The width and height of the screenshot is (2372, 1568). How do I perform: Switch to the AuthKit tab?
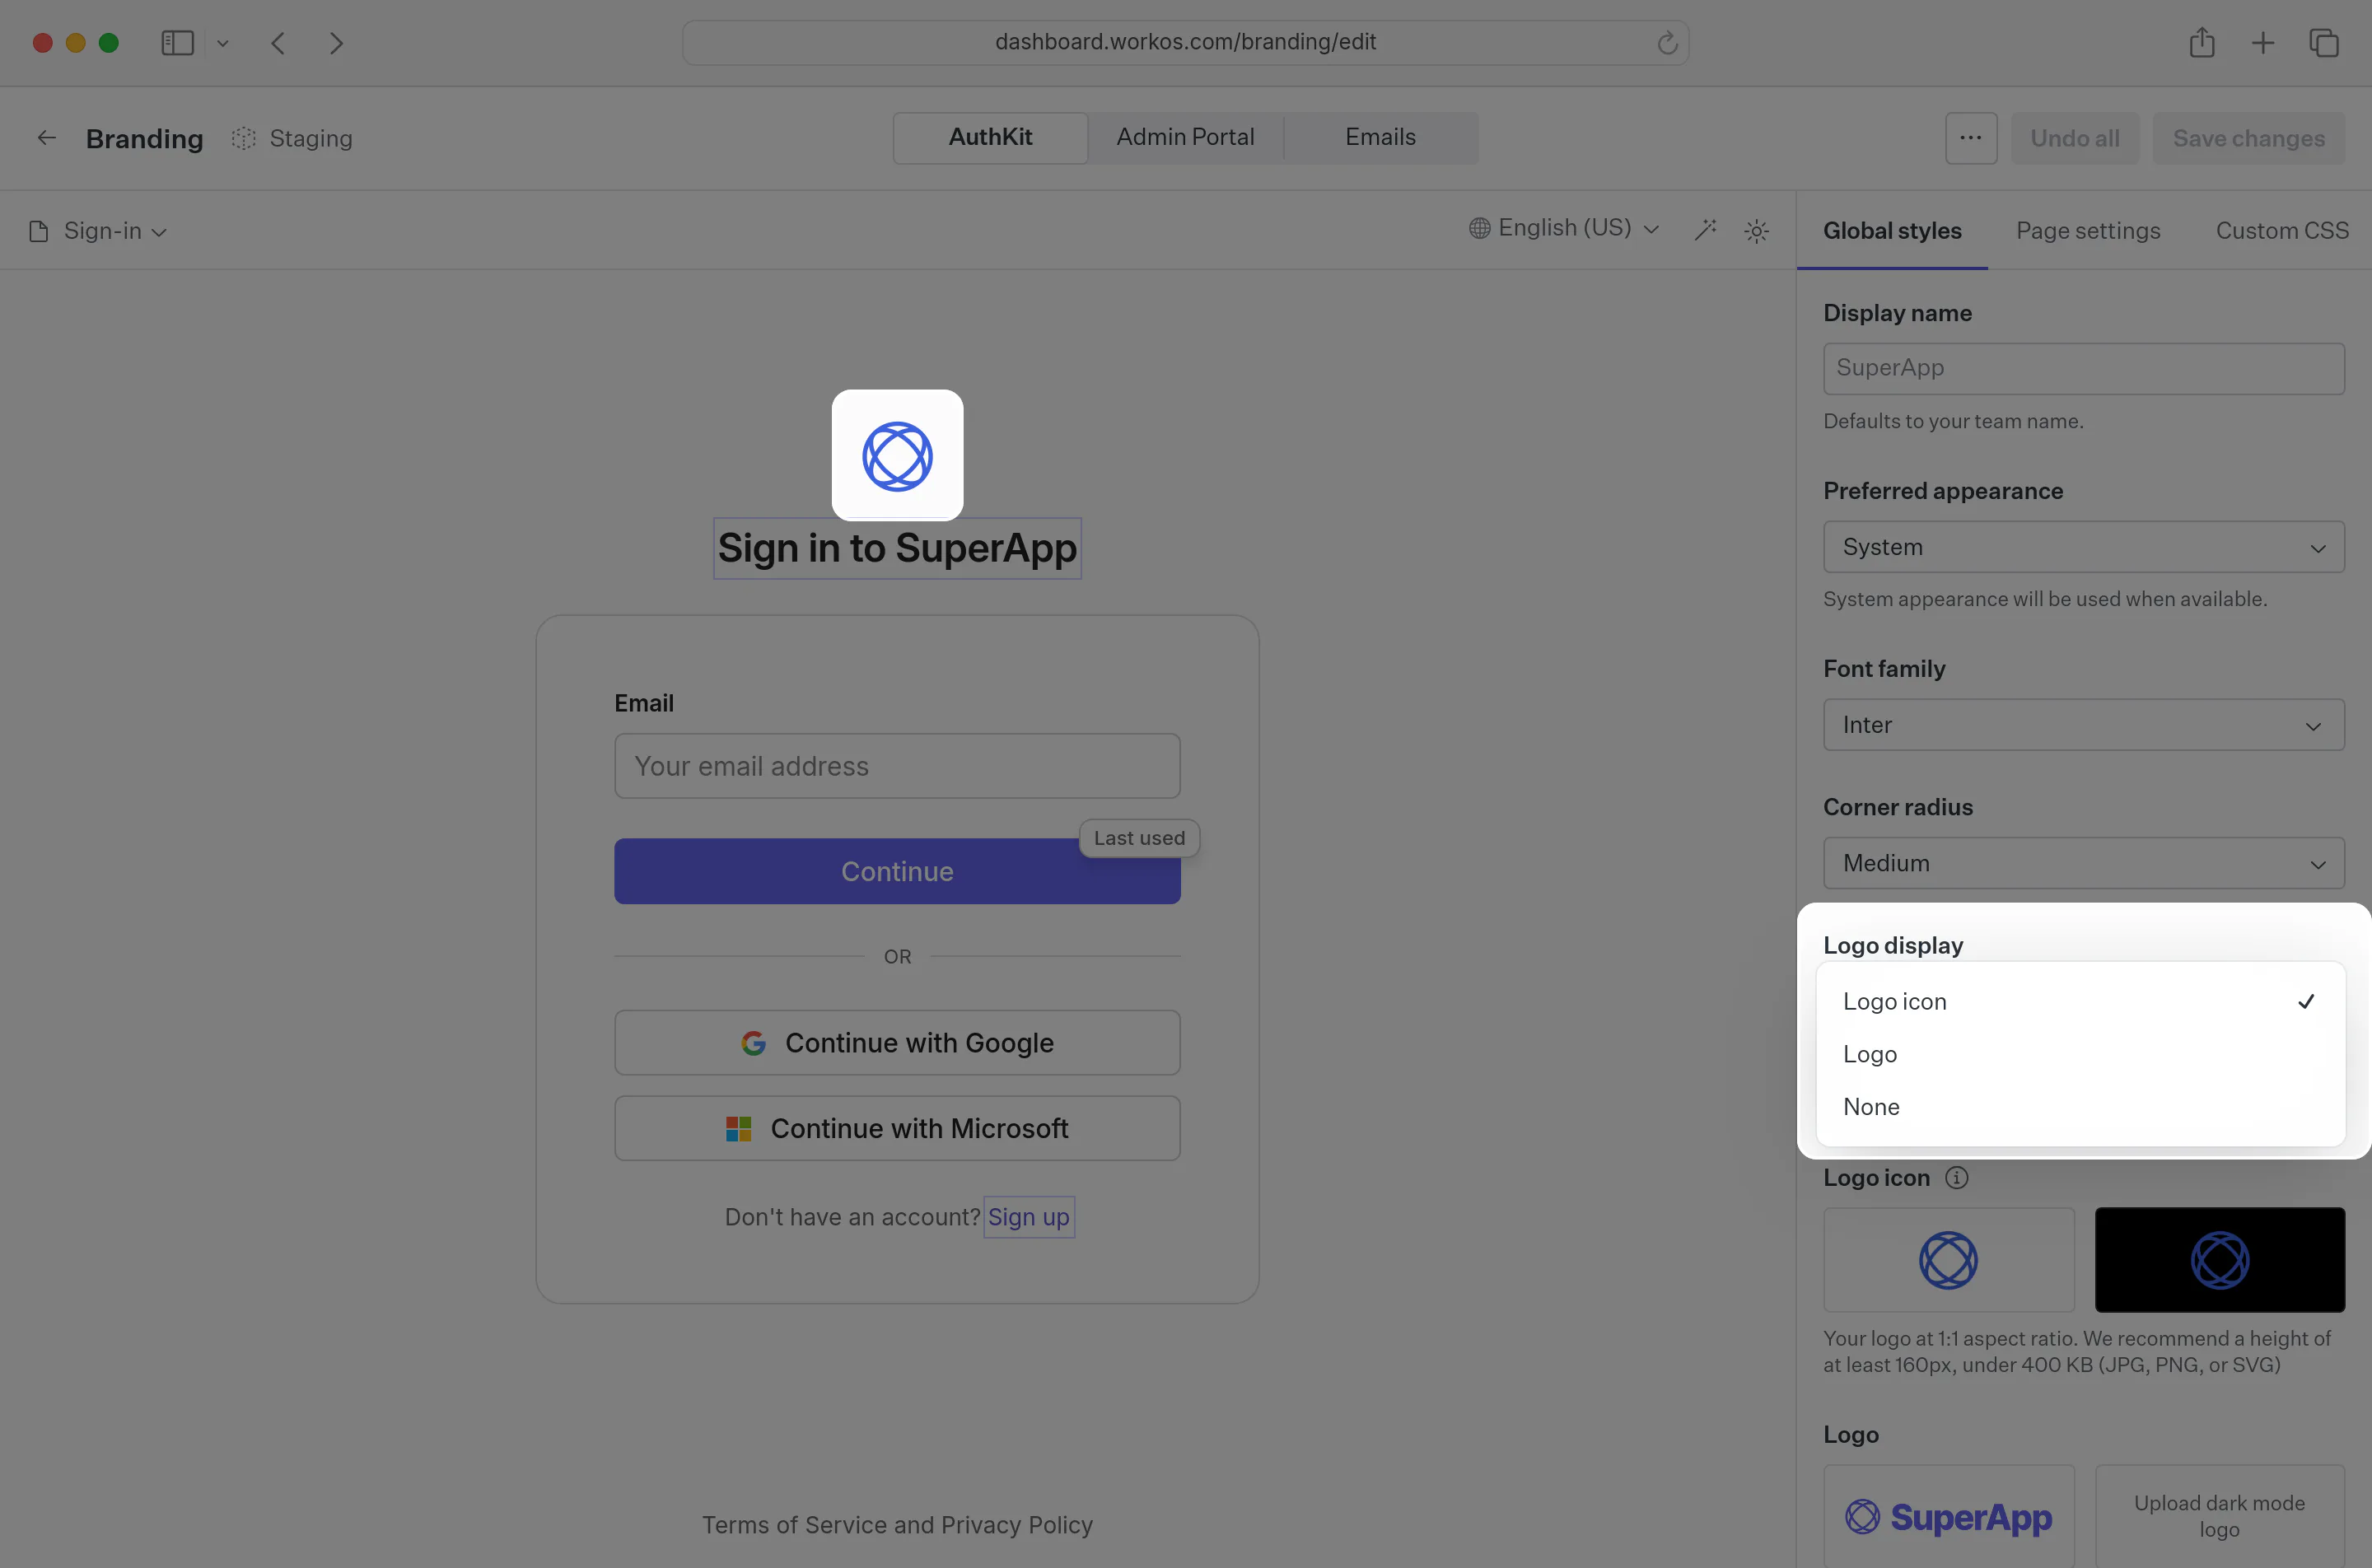tap(990, 138)
